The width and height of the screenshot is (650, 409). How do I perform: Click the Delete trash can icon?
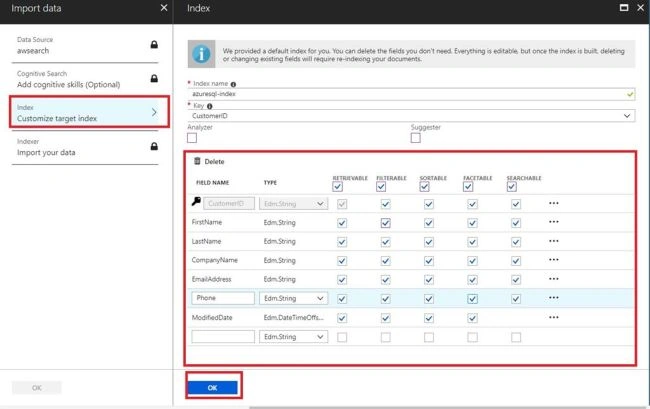point(197,161)
